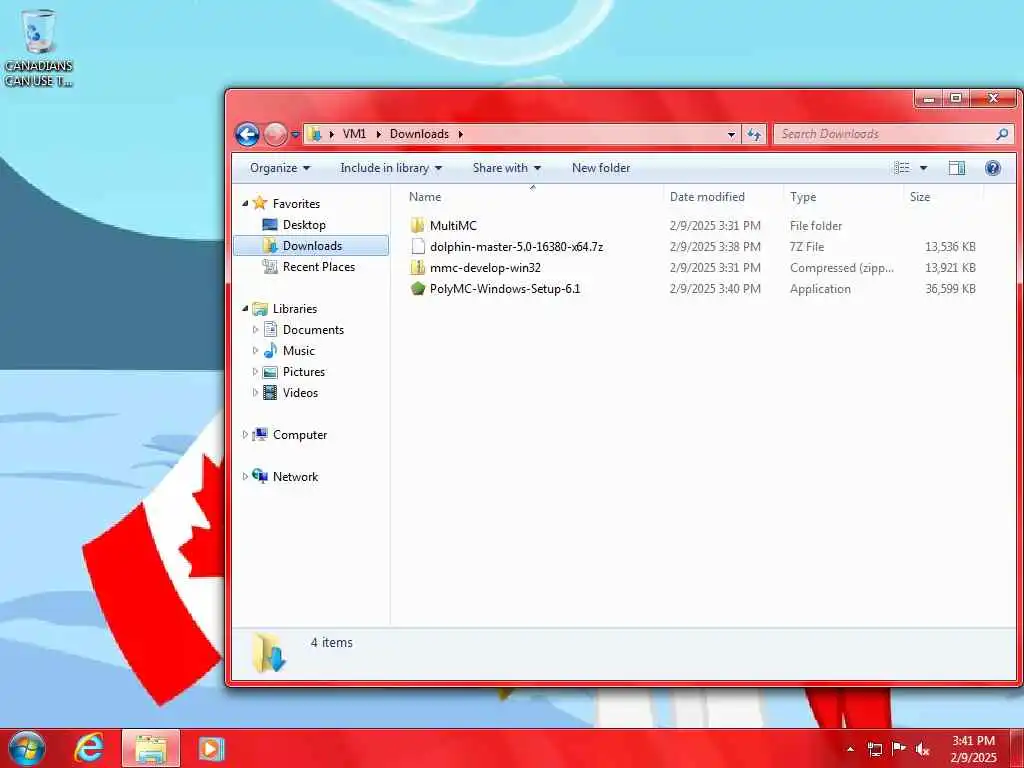The image size is (1024, 768).
Task: Open the Action Center flag icon
Action: coord(899,748)
